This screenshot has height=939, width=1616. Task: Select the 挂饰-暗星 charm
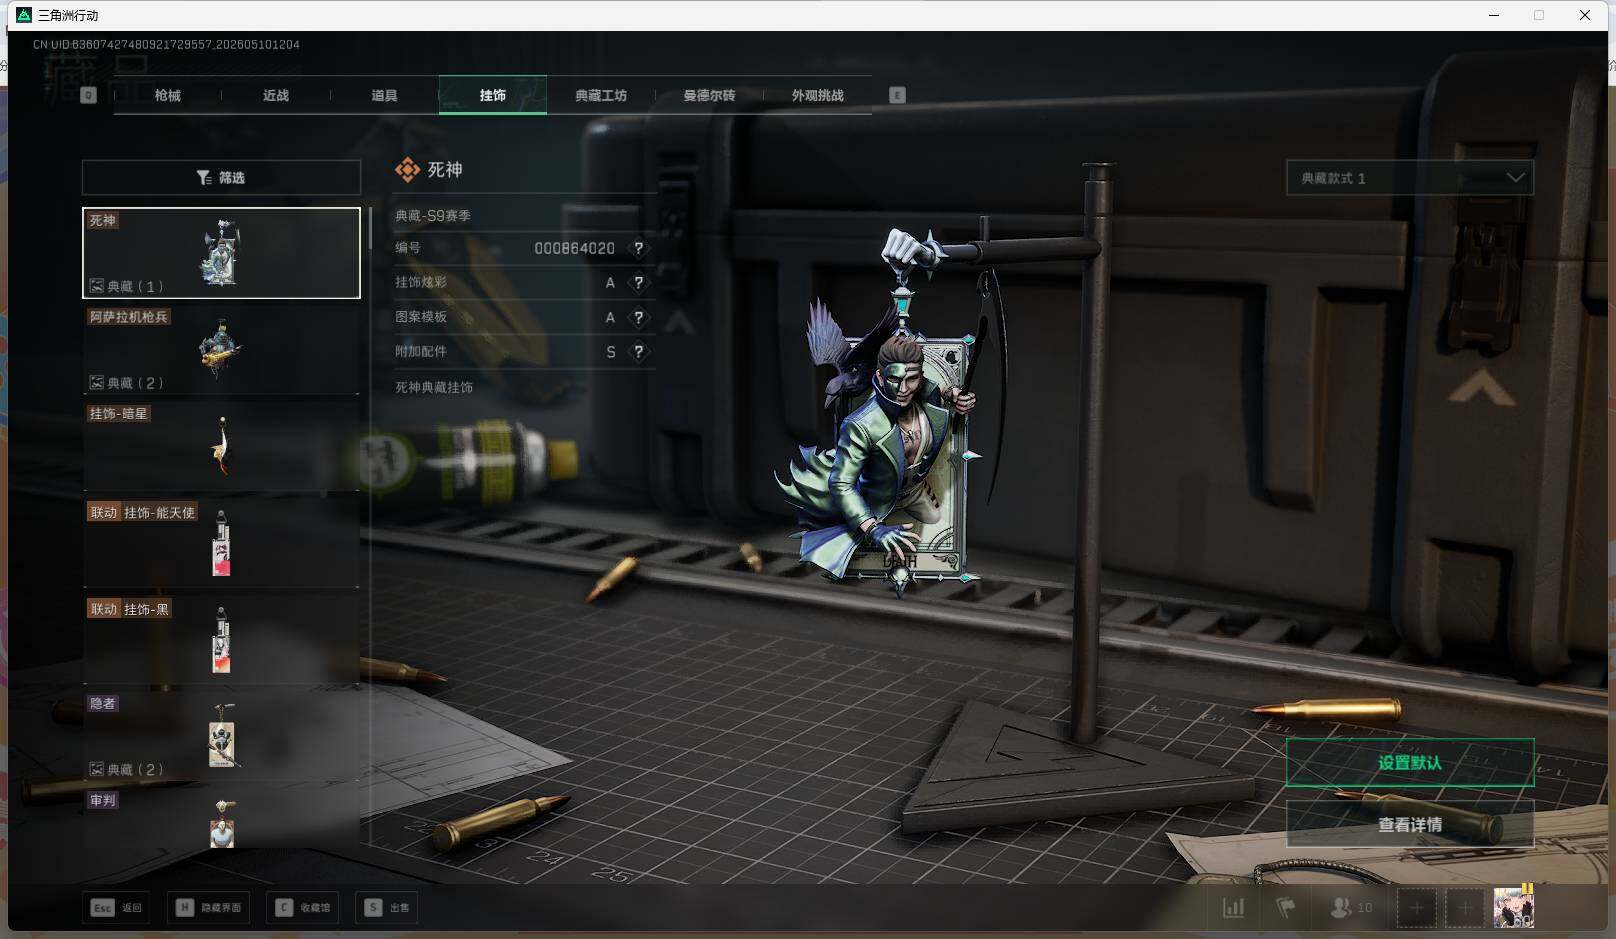[x=221, y=446]
